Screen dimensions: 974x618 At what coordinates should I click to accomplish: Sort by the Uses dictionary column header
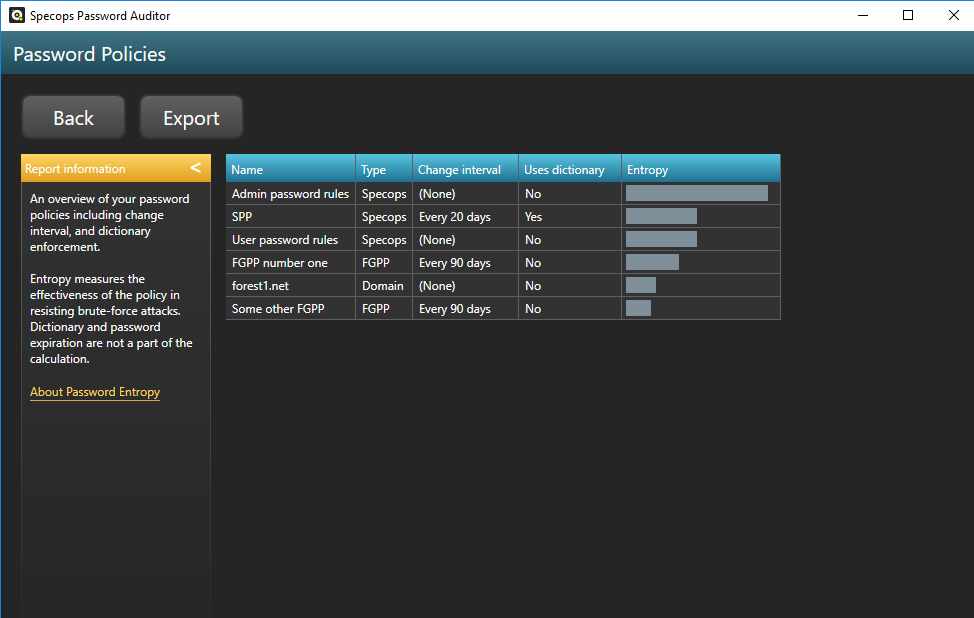click(x=570, y=169)
